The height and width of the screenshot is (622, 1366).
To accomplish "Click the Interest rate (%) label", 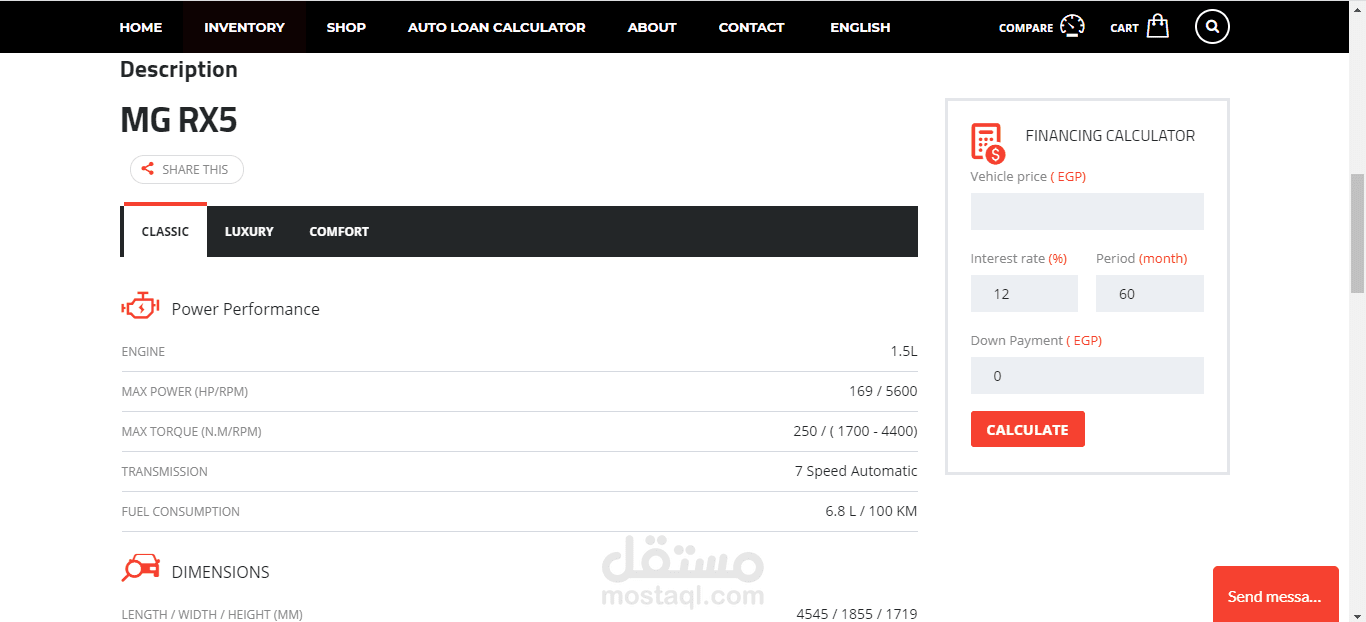I will click(1018, 258).
